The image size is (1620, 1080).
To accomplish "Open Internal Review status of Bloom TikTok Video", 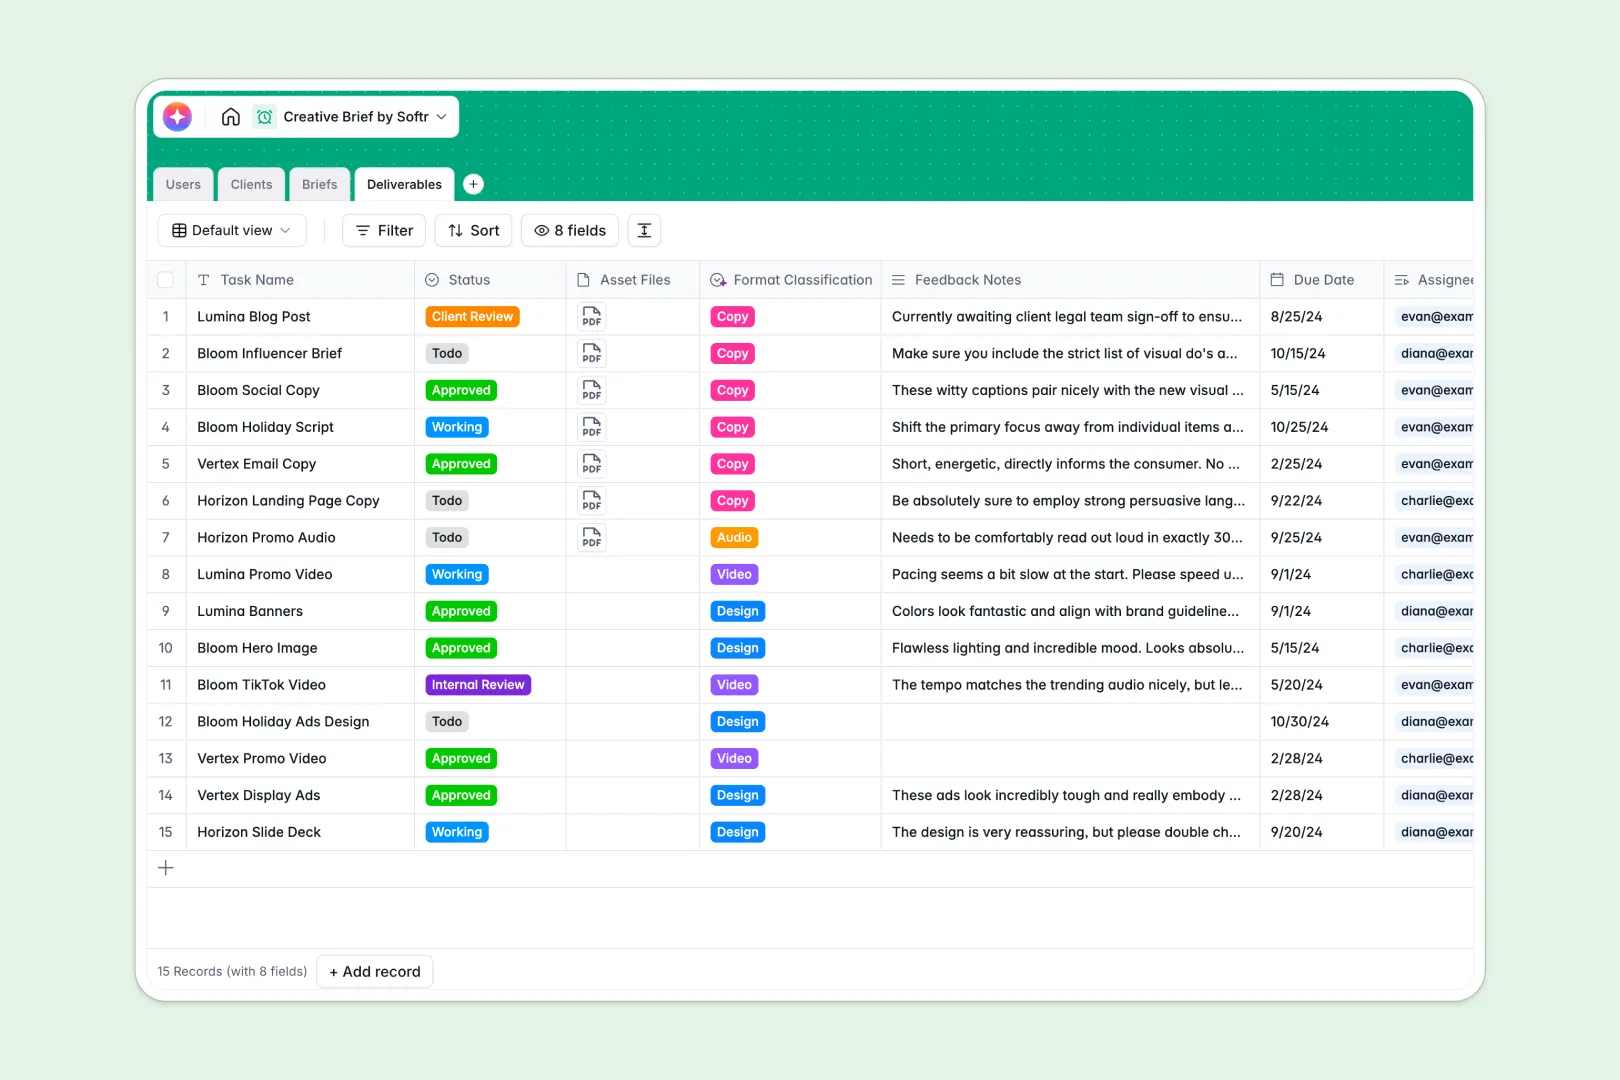I will click(478, 685).
